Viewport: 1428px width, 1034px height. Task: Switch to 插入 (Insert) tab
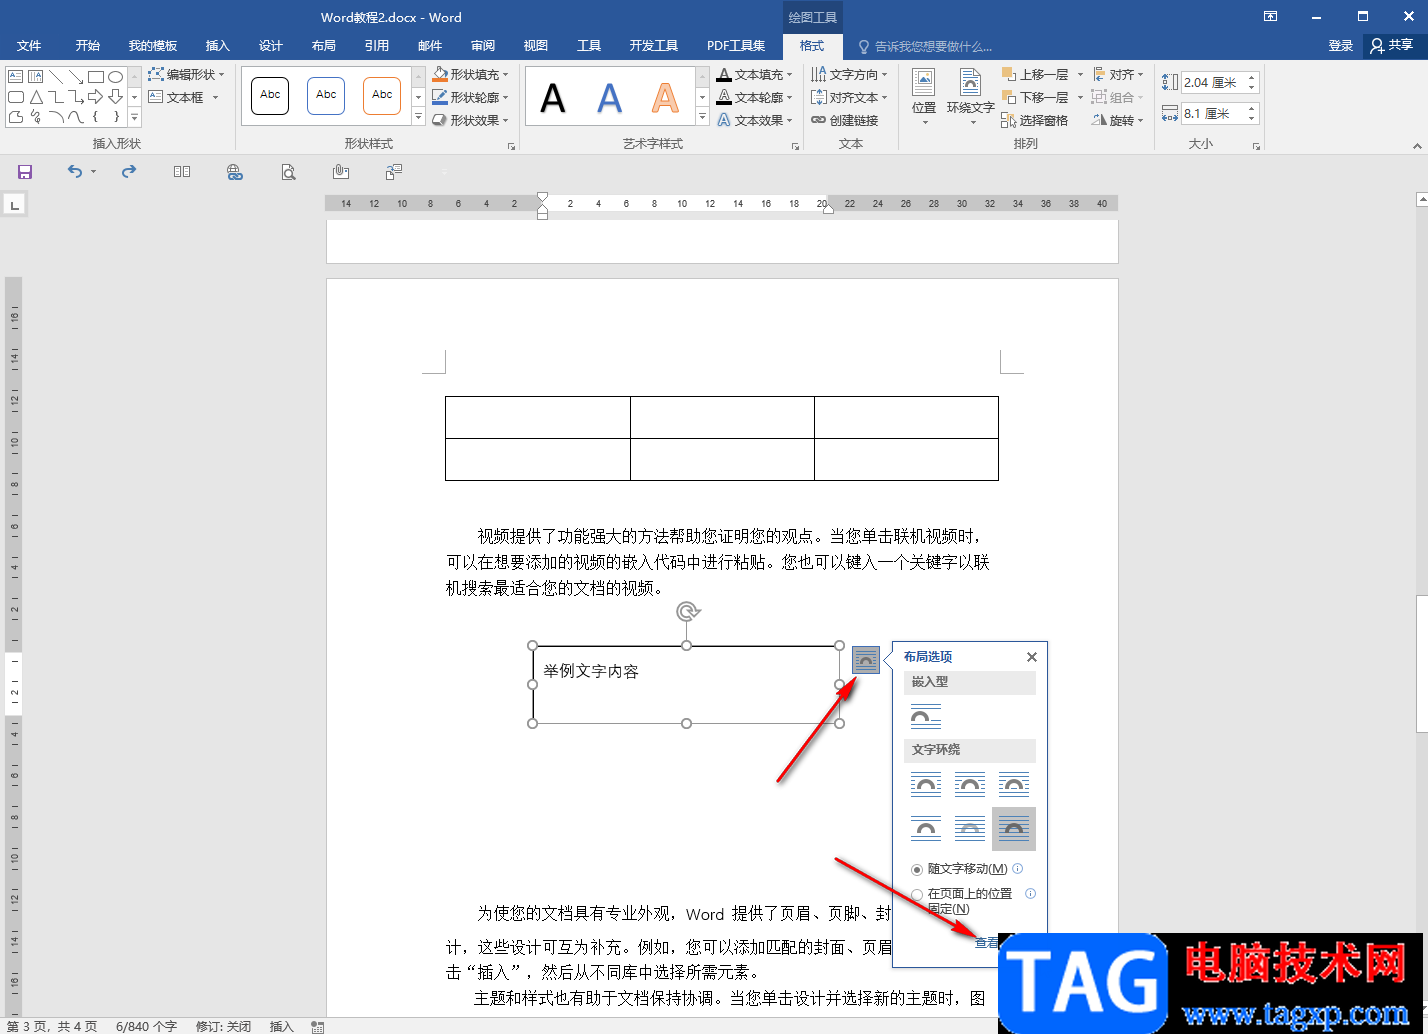coord(217,46)
